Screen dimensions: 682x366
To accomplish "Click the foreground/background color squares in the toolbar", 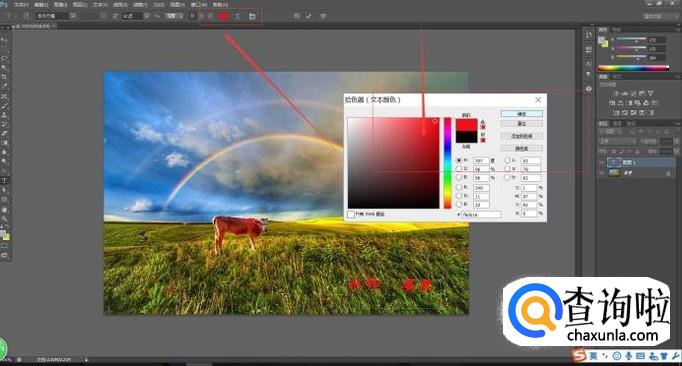I will point(5,235).
